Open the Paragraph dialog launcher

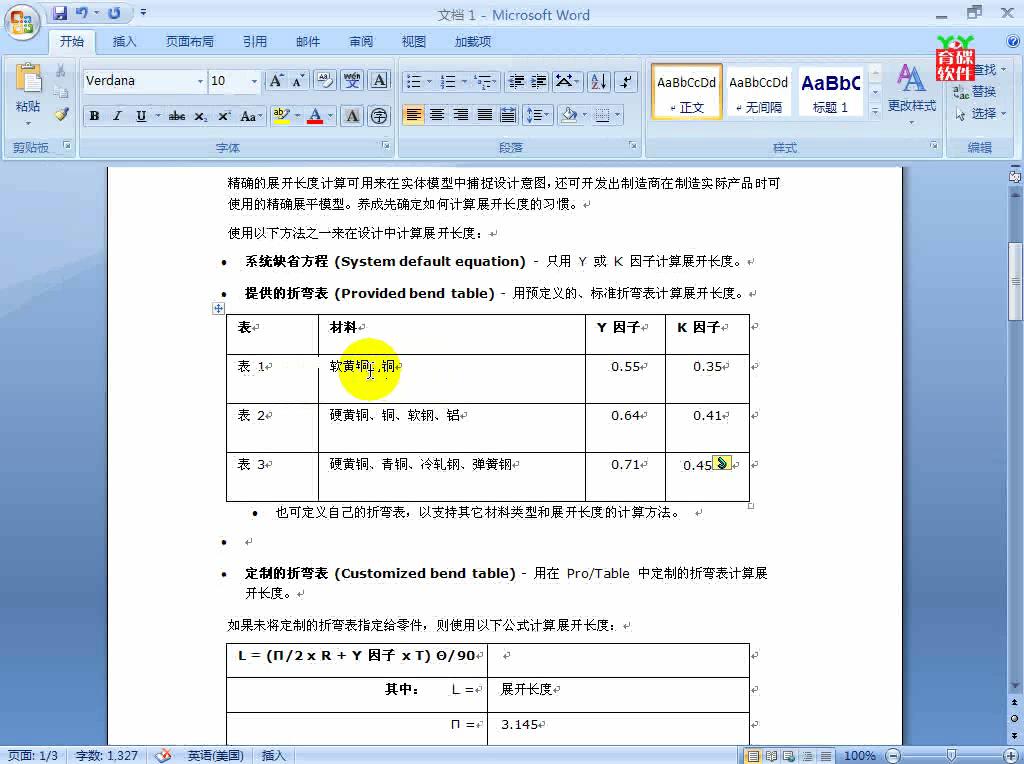click(x=633, y=146)
